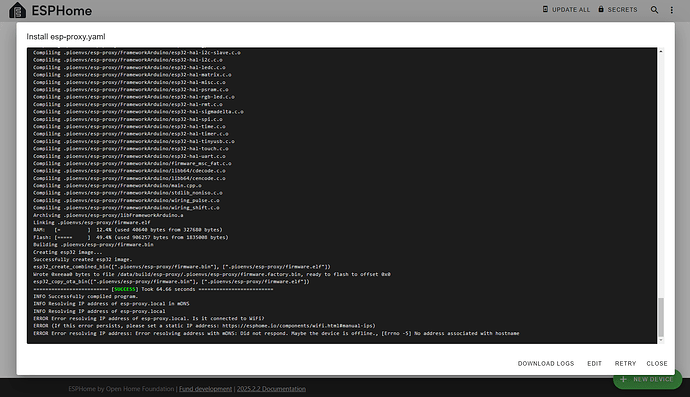Click the esp32_copy_ota_bin log line
This screenshot has width=690, height=397.
pyautogui.click(x=171, y=282)
